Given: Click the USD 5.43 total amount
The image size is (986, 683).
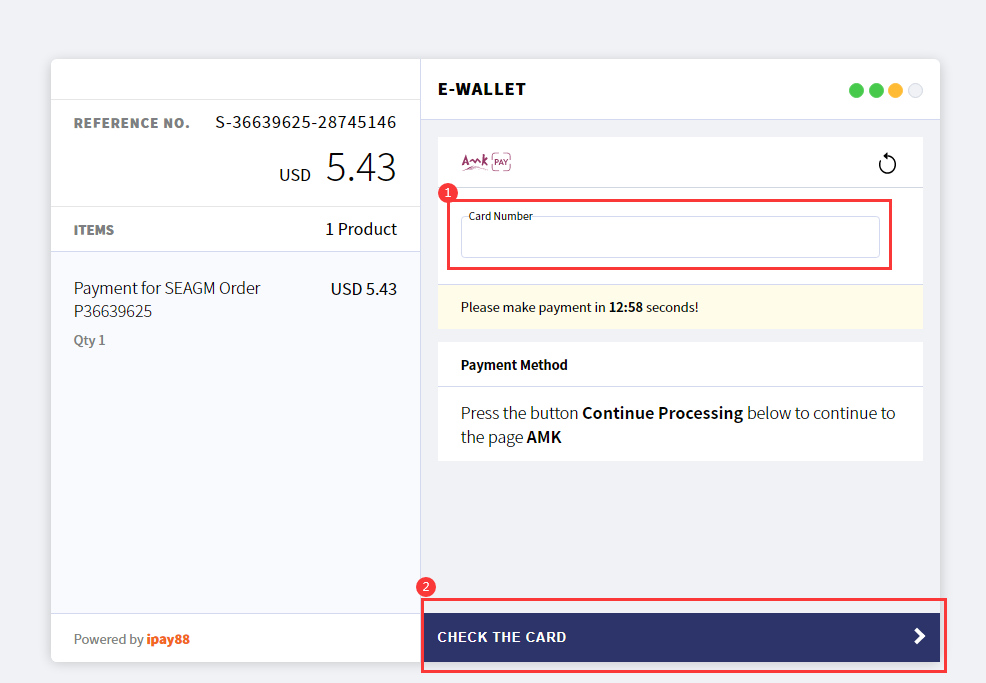Looking at the screenshot, I should point(338,167).
